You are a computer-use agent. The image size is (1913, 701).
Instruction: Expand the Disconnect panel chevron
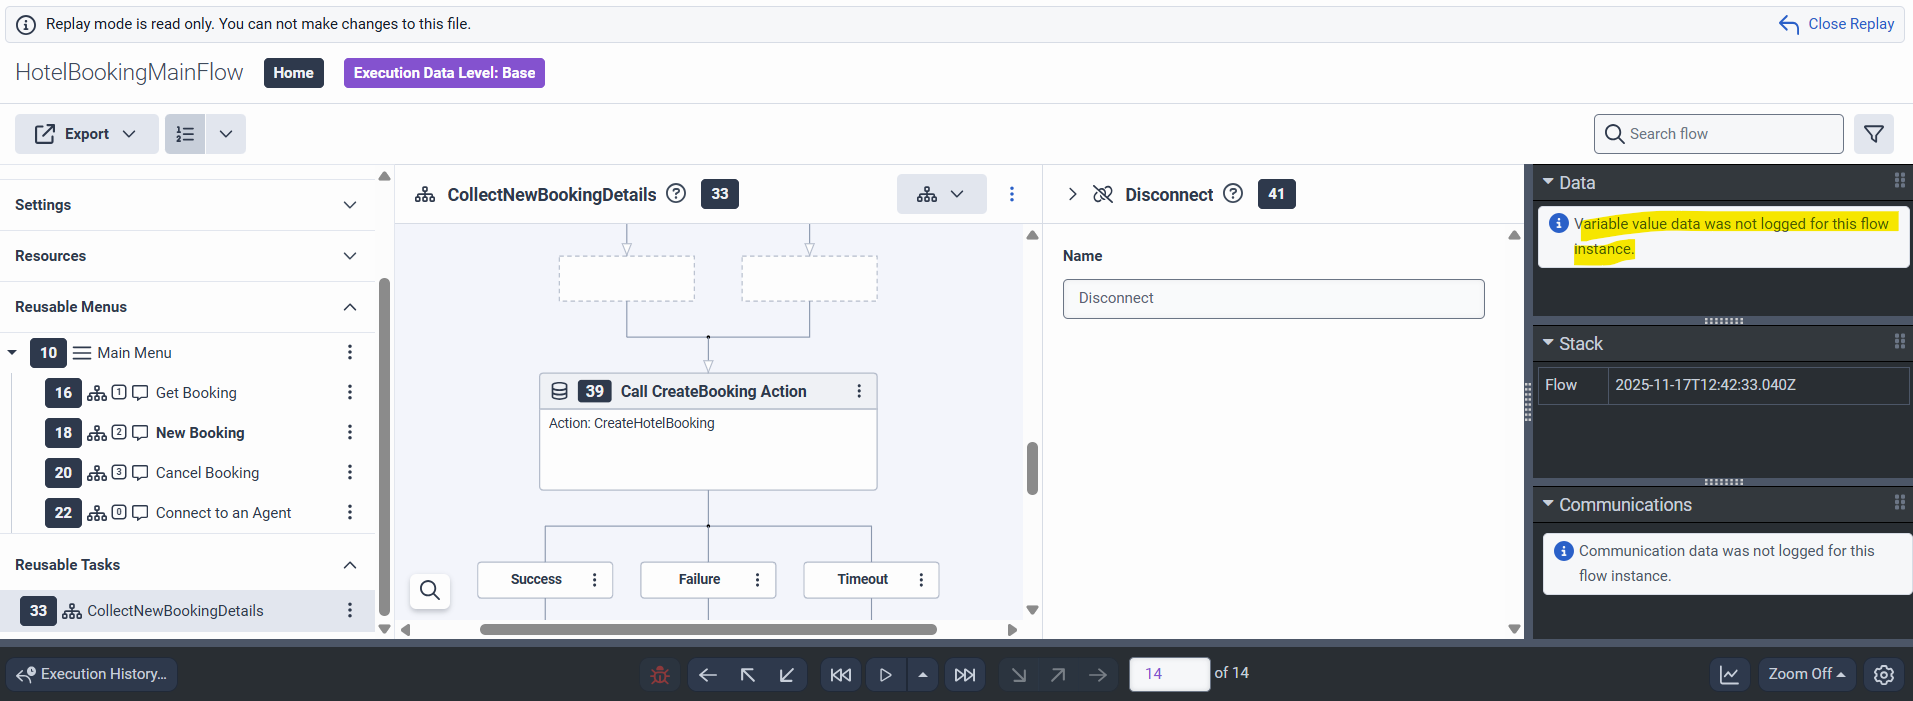pos(1072,194)
